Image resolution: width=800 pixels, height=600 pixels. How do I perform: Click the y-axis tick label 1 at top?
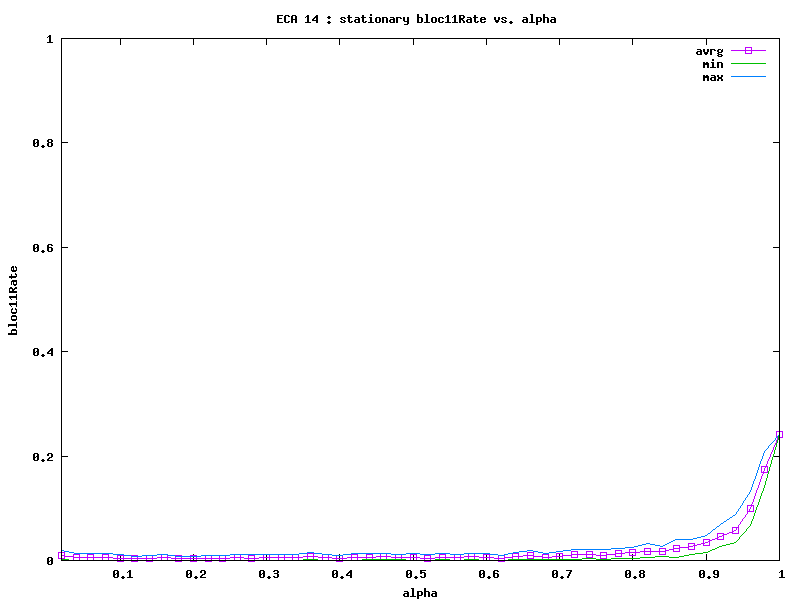tap(50, 39)
